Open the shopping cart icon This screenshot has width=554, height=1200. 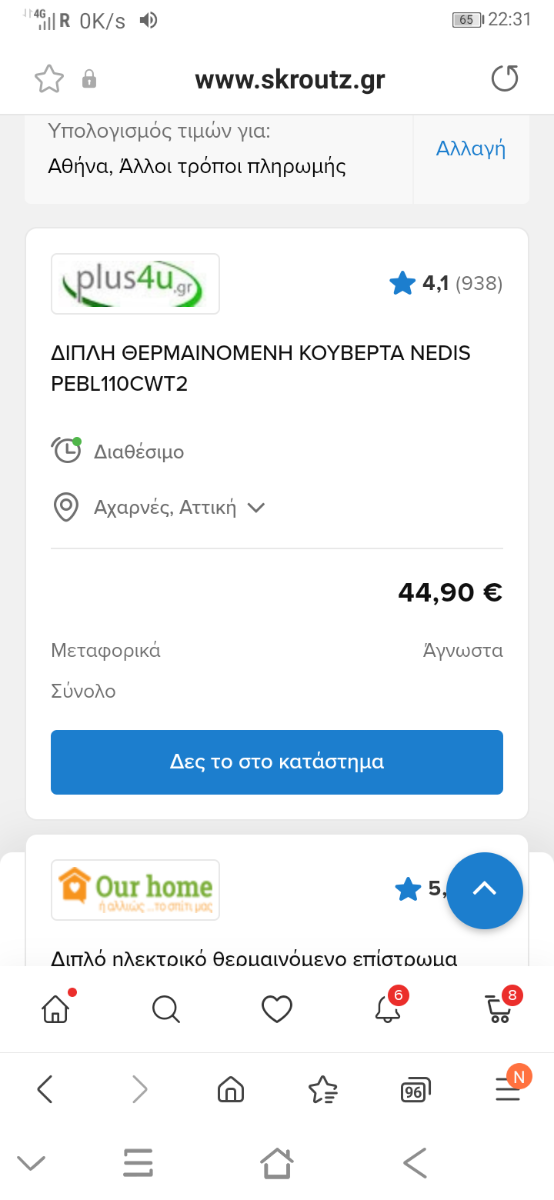pyautogui.click(x=500, y=1007)
